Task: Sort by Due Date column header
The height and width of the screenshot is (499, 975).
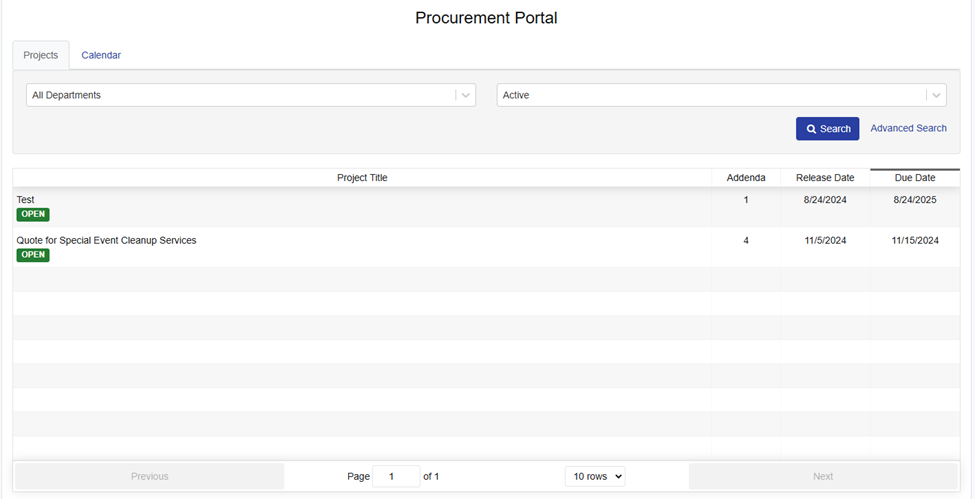Action: point(915,178)
